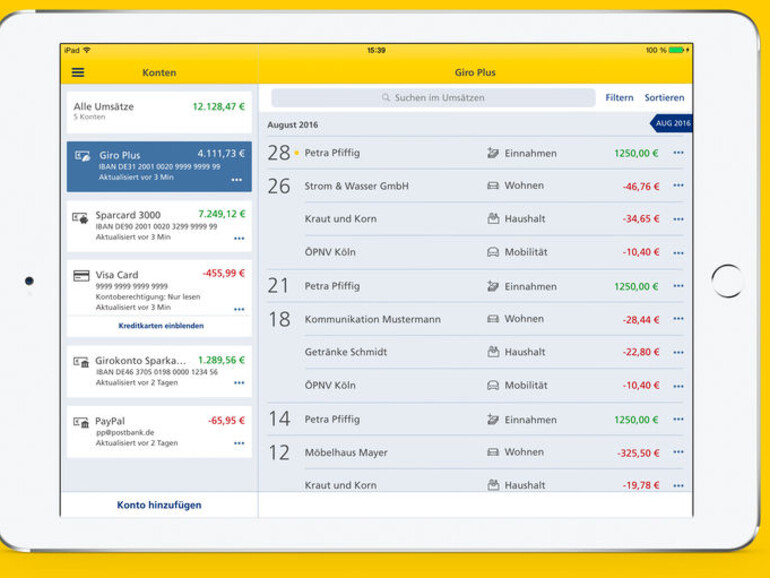The image size is (770, 578).
Task: Select the Sparcard 3000 account
Action: [159, 226]
